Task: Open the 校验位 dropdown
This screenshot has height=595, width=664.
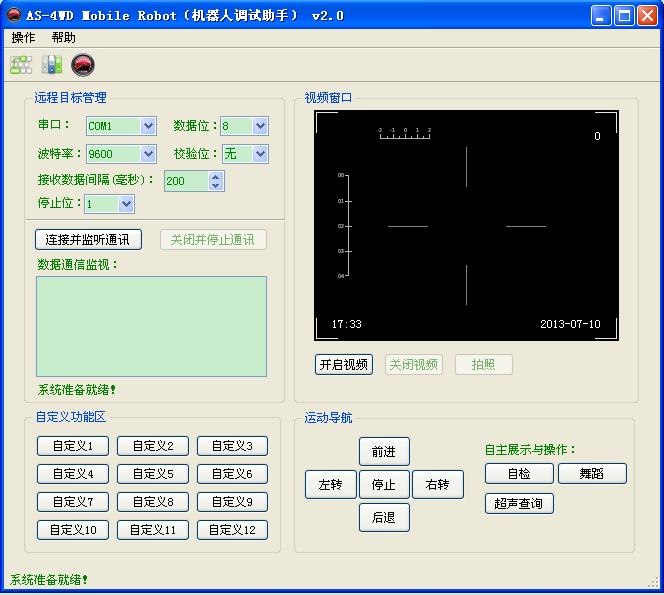Action: tap(260, 154)
